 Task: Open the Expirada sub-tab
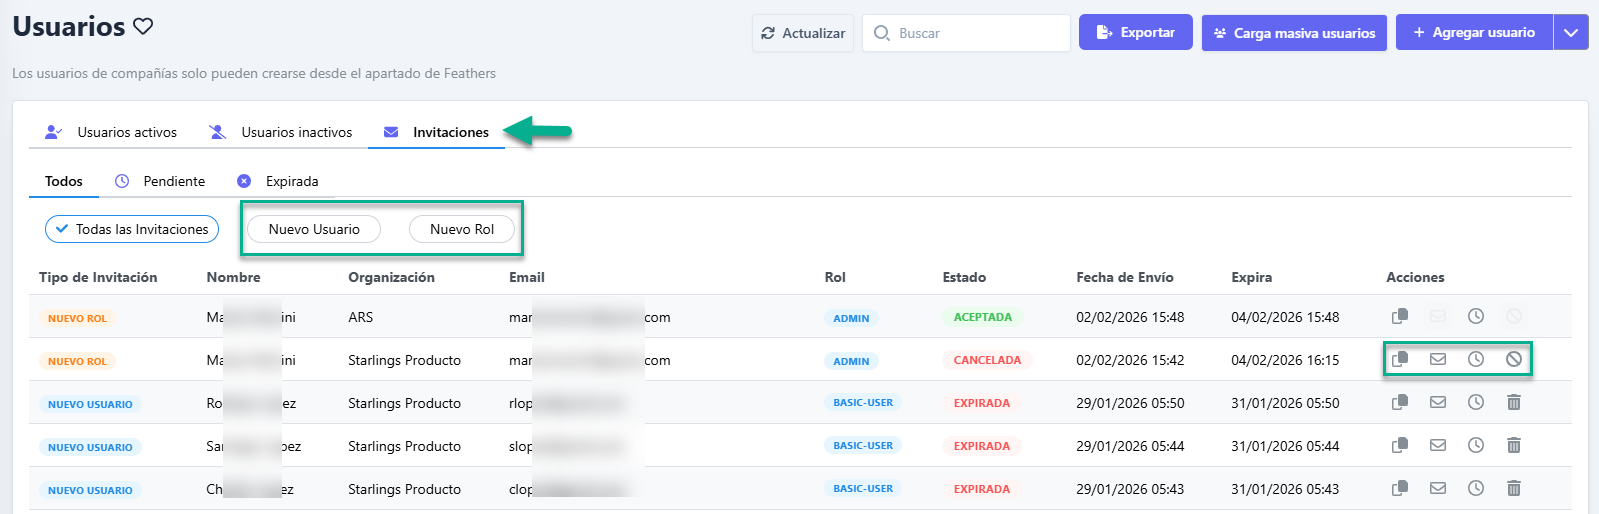(278, 181)
